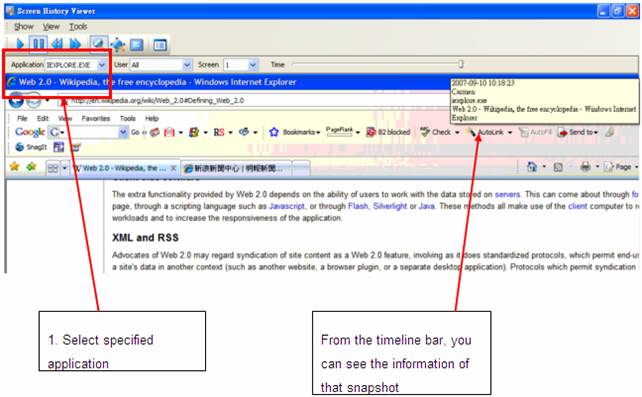Click the yellow Favorites Center star
The image size is (642, 397).
click(14, 166)
